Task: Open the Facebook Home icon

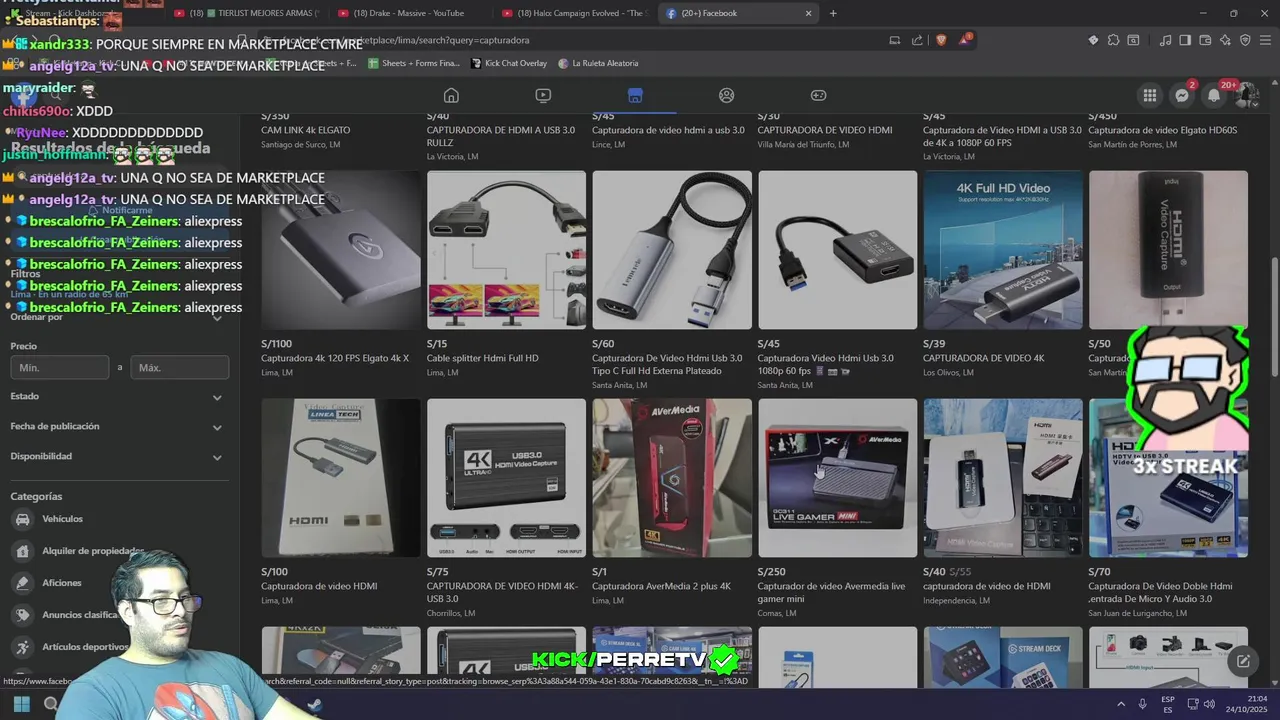Action: point(451,95)
